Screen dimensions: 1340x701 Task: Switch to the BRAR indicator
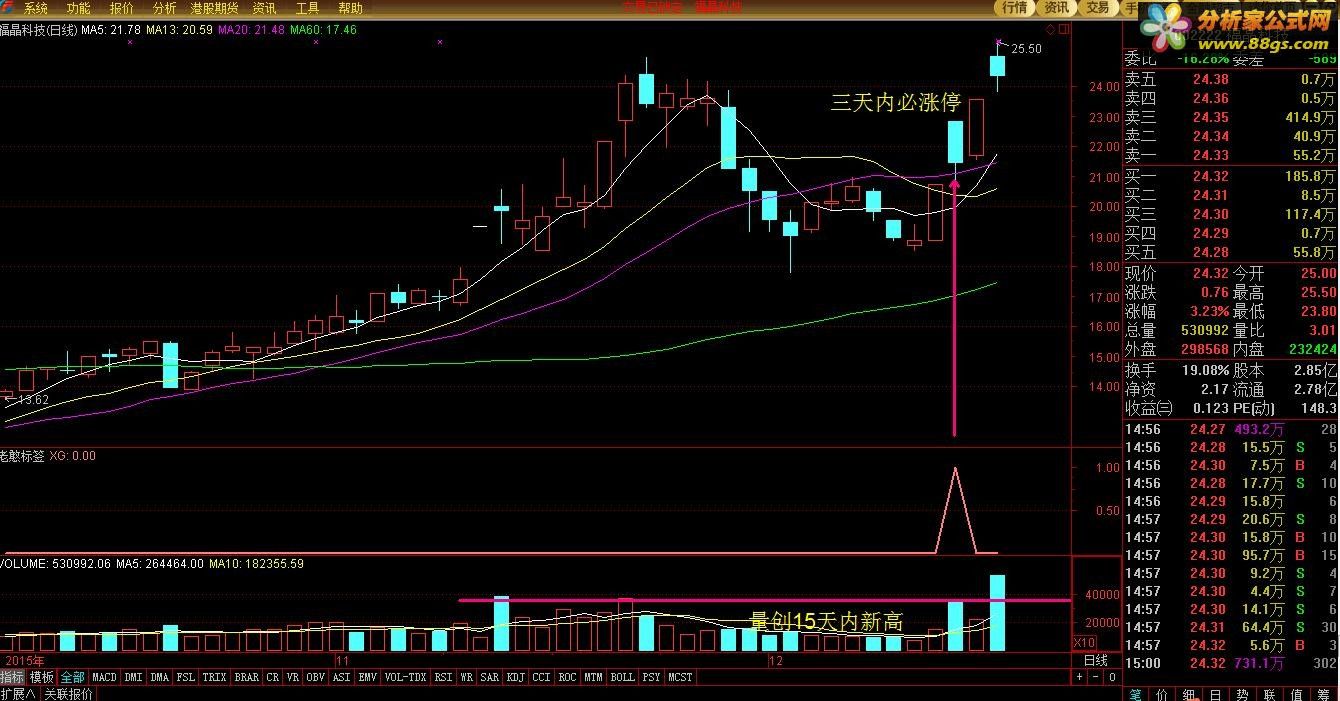click(246, 677)
